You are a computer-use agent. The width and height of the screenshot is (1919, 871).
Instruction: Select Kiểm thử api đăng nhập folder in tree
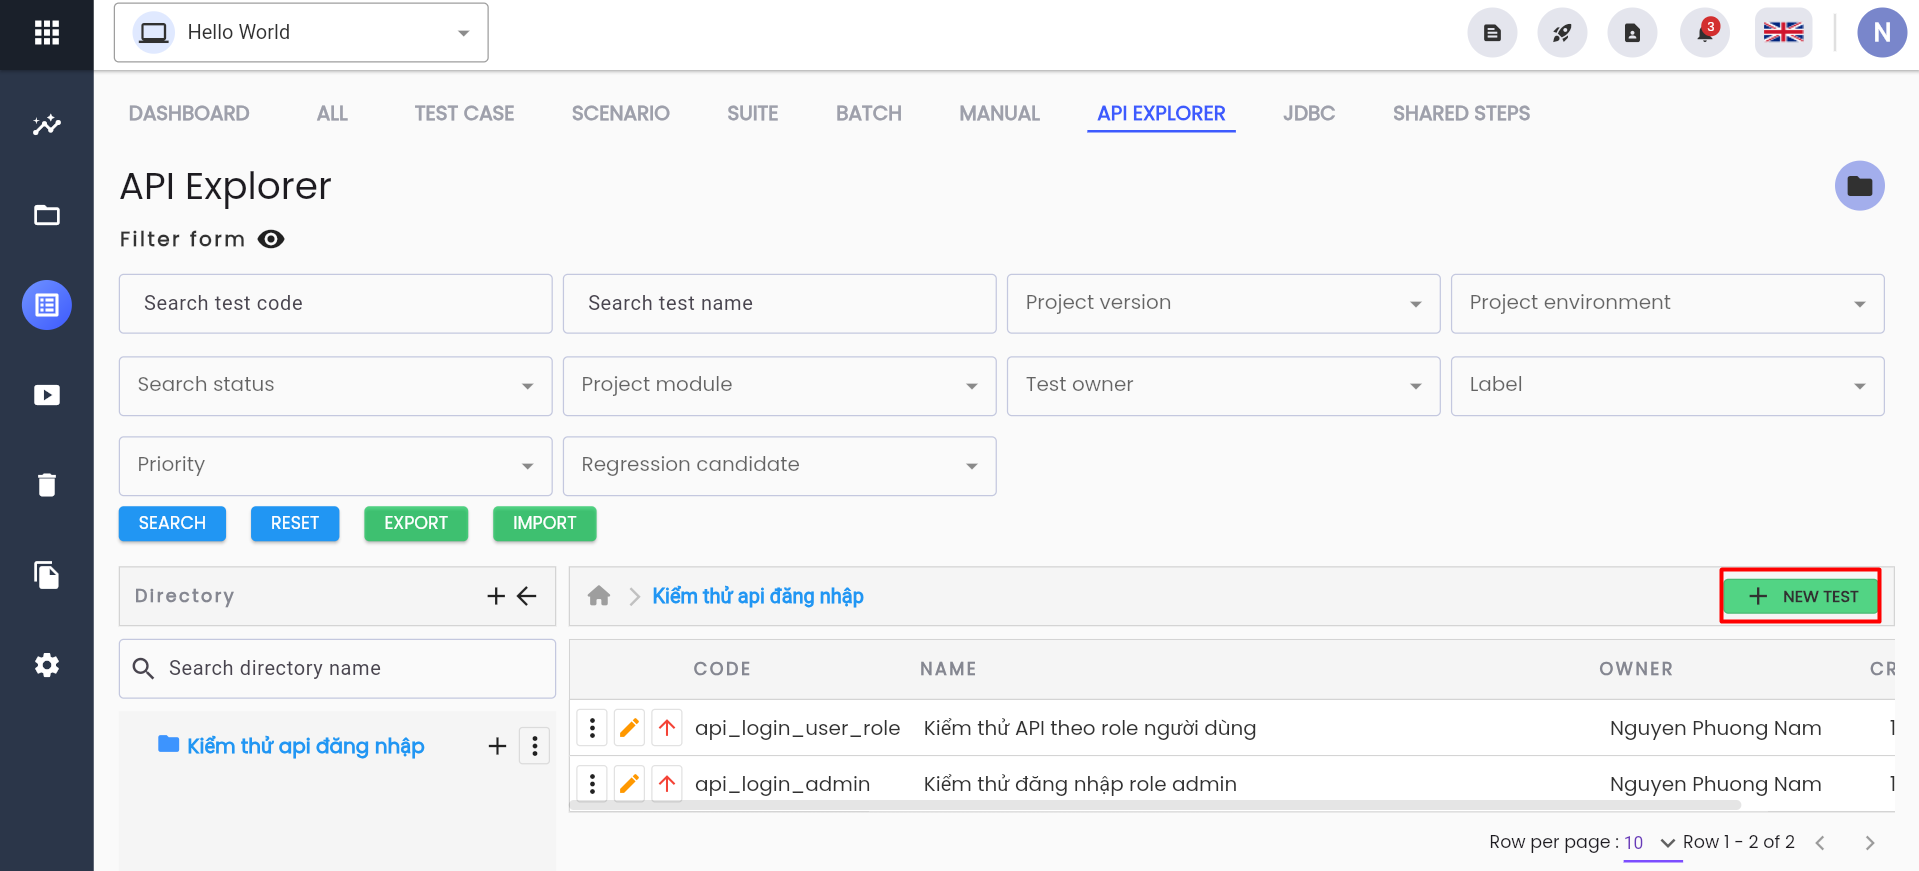tap(305, 746)
